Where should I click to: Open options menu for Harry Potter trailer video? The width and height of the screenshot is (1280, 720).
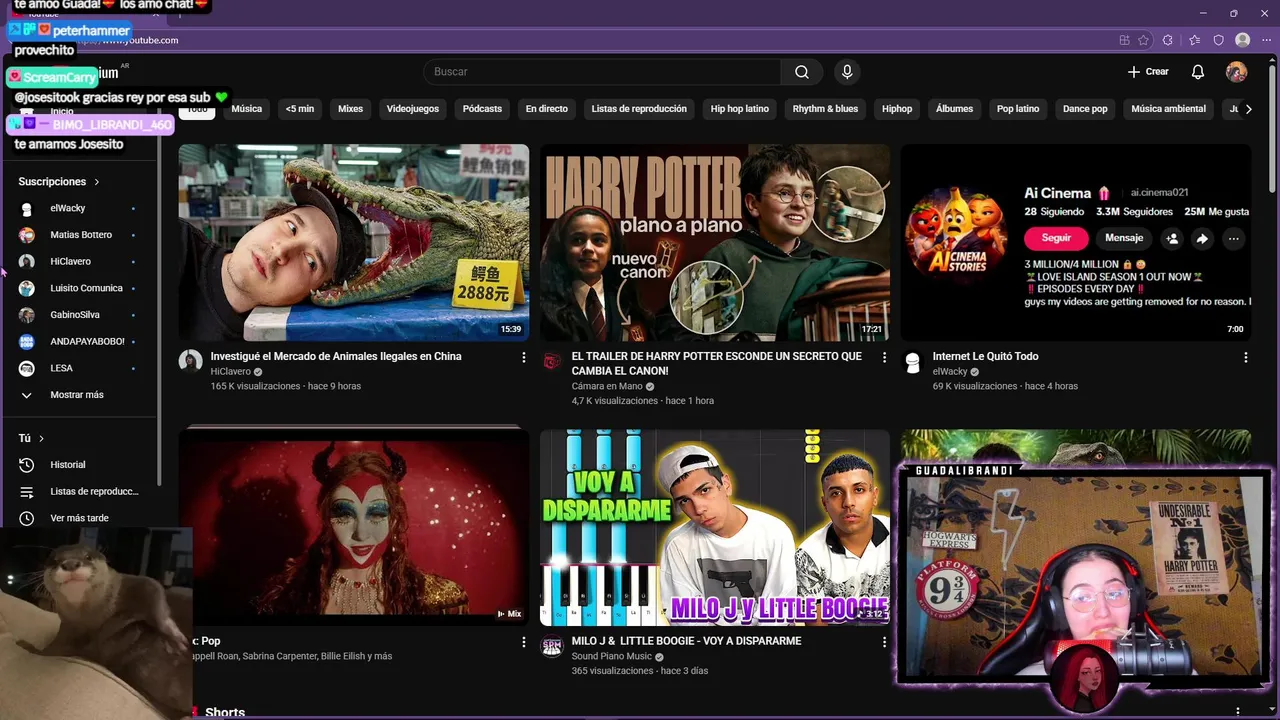point(884,357)
